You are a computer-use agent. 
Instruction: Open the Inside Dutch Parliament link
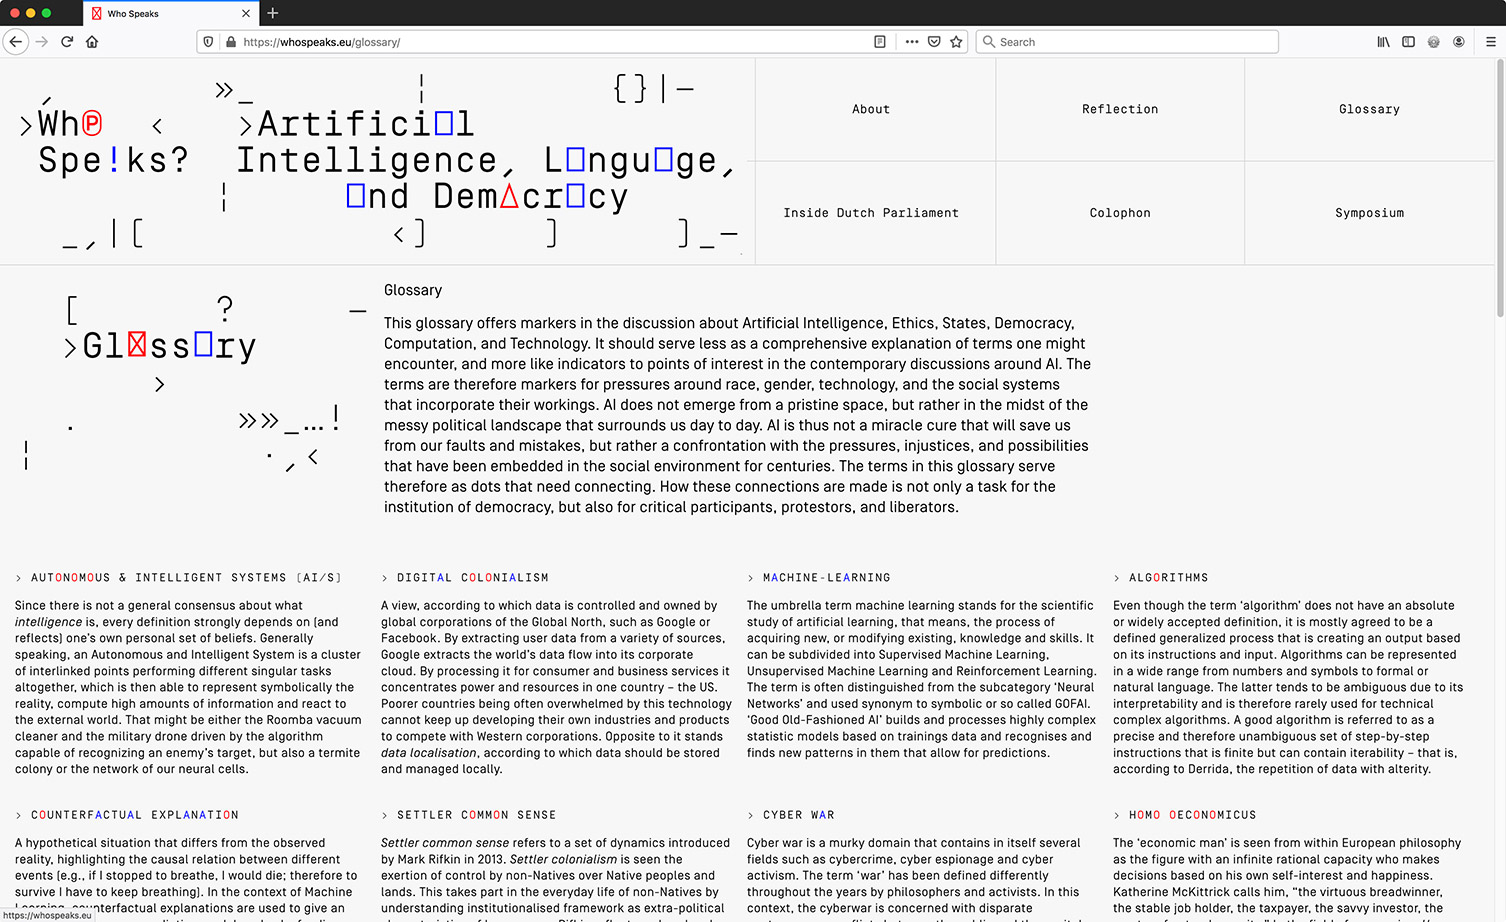[x=870, y=213]
